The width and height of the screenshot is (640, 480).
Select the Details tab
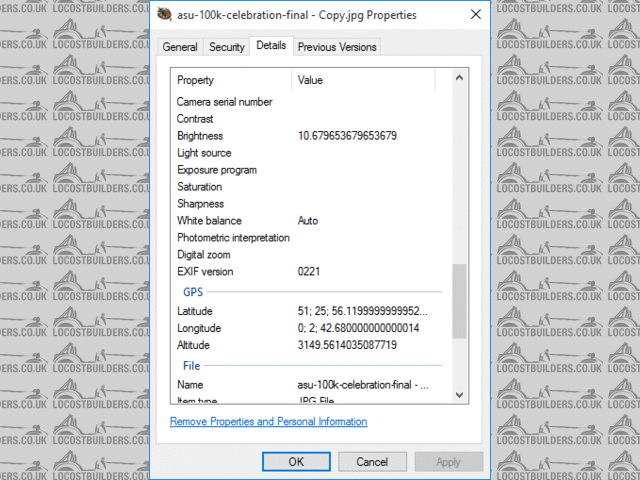pos(271,45)
